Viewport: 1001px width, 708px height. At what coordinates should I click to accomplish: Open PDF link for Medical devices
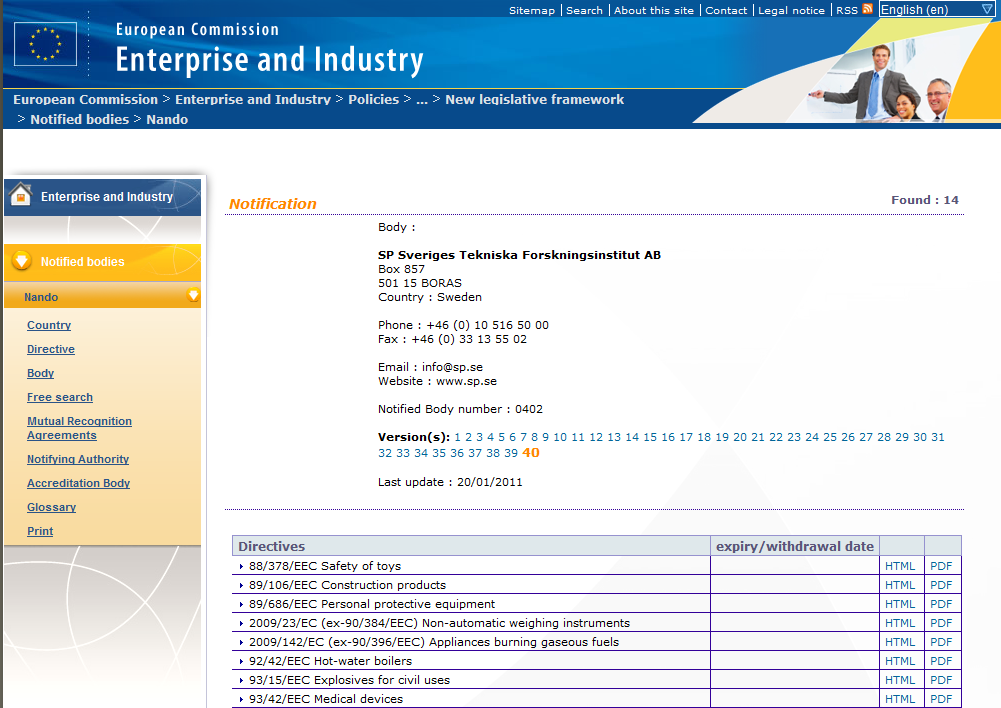point(941,700)
